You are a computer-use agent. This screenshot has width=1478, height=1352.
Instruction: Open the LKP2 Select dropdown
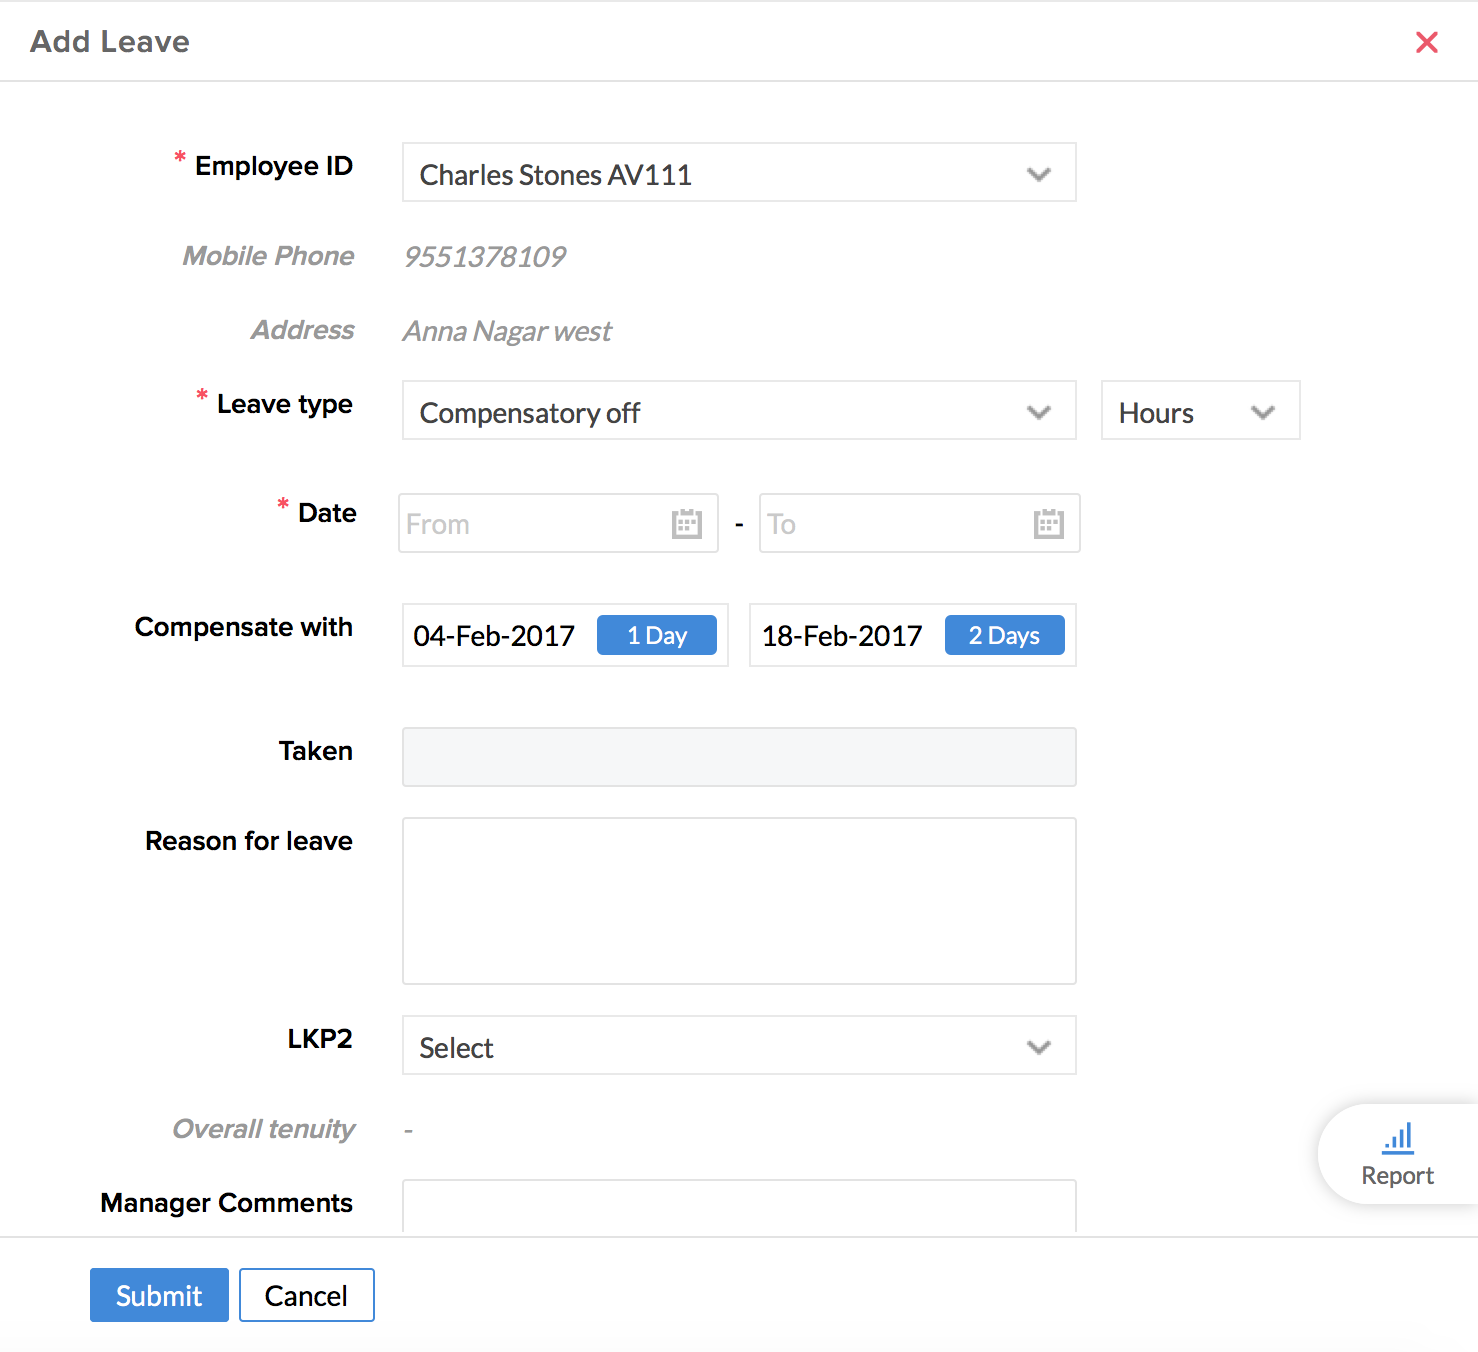coord(738,1046)
